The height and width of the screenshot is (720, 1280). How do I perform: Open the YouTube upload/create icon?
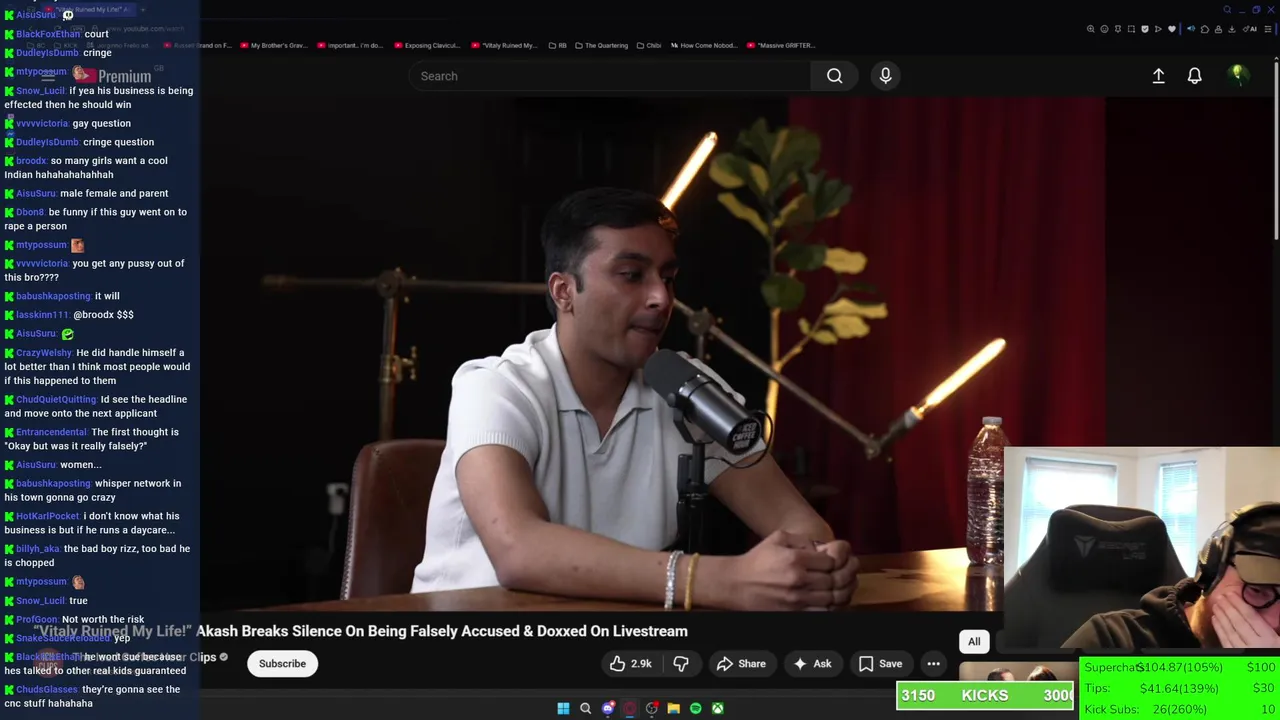pyautogui.click(x=1158, y=76)
